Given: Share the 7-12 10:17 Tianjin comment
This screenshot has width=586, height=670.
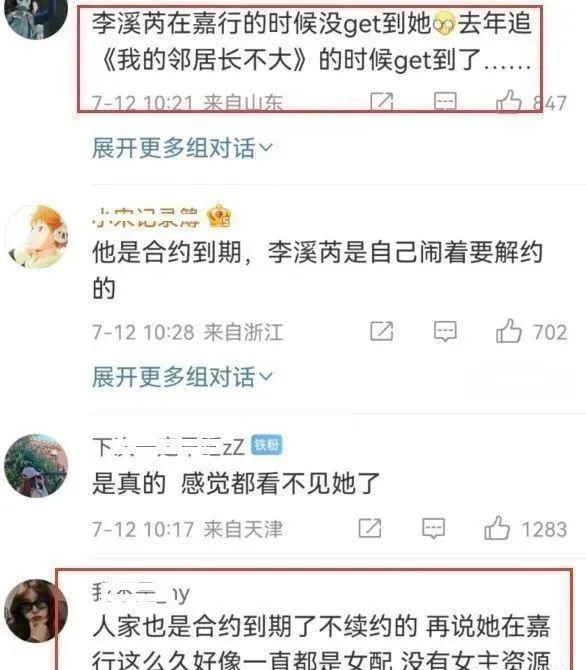Looking at the screenshot, I should pyautogui.click(x=370, y=529).
